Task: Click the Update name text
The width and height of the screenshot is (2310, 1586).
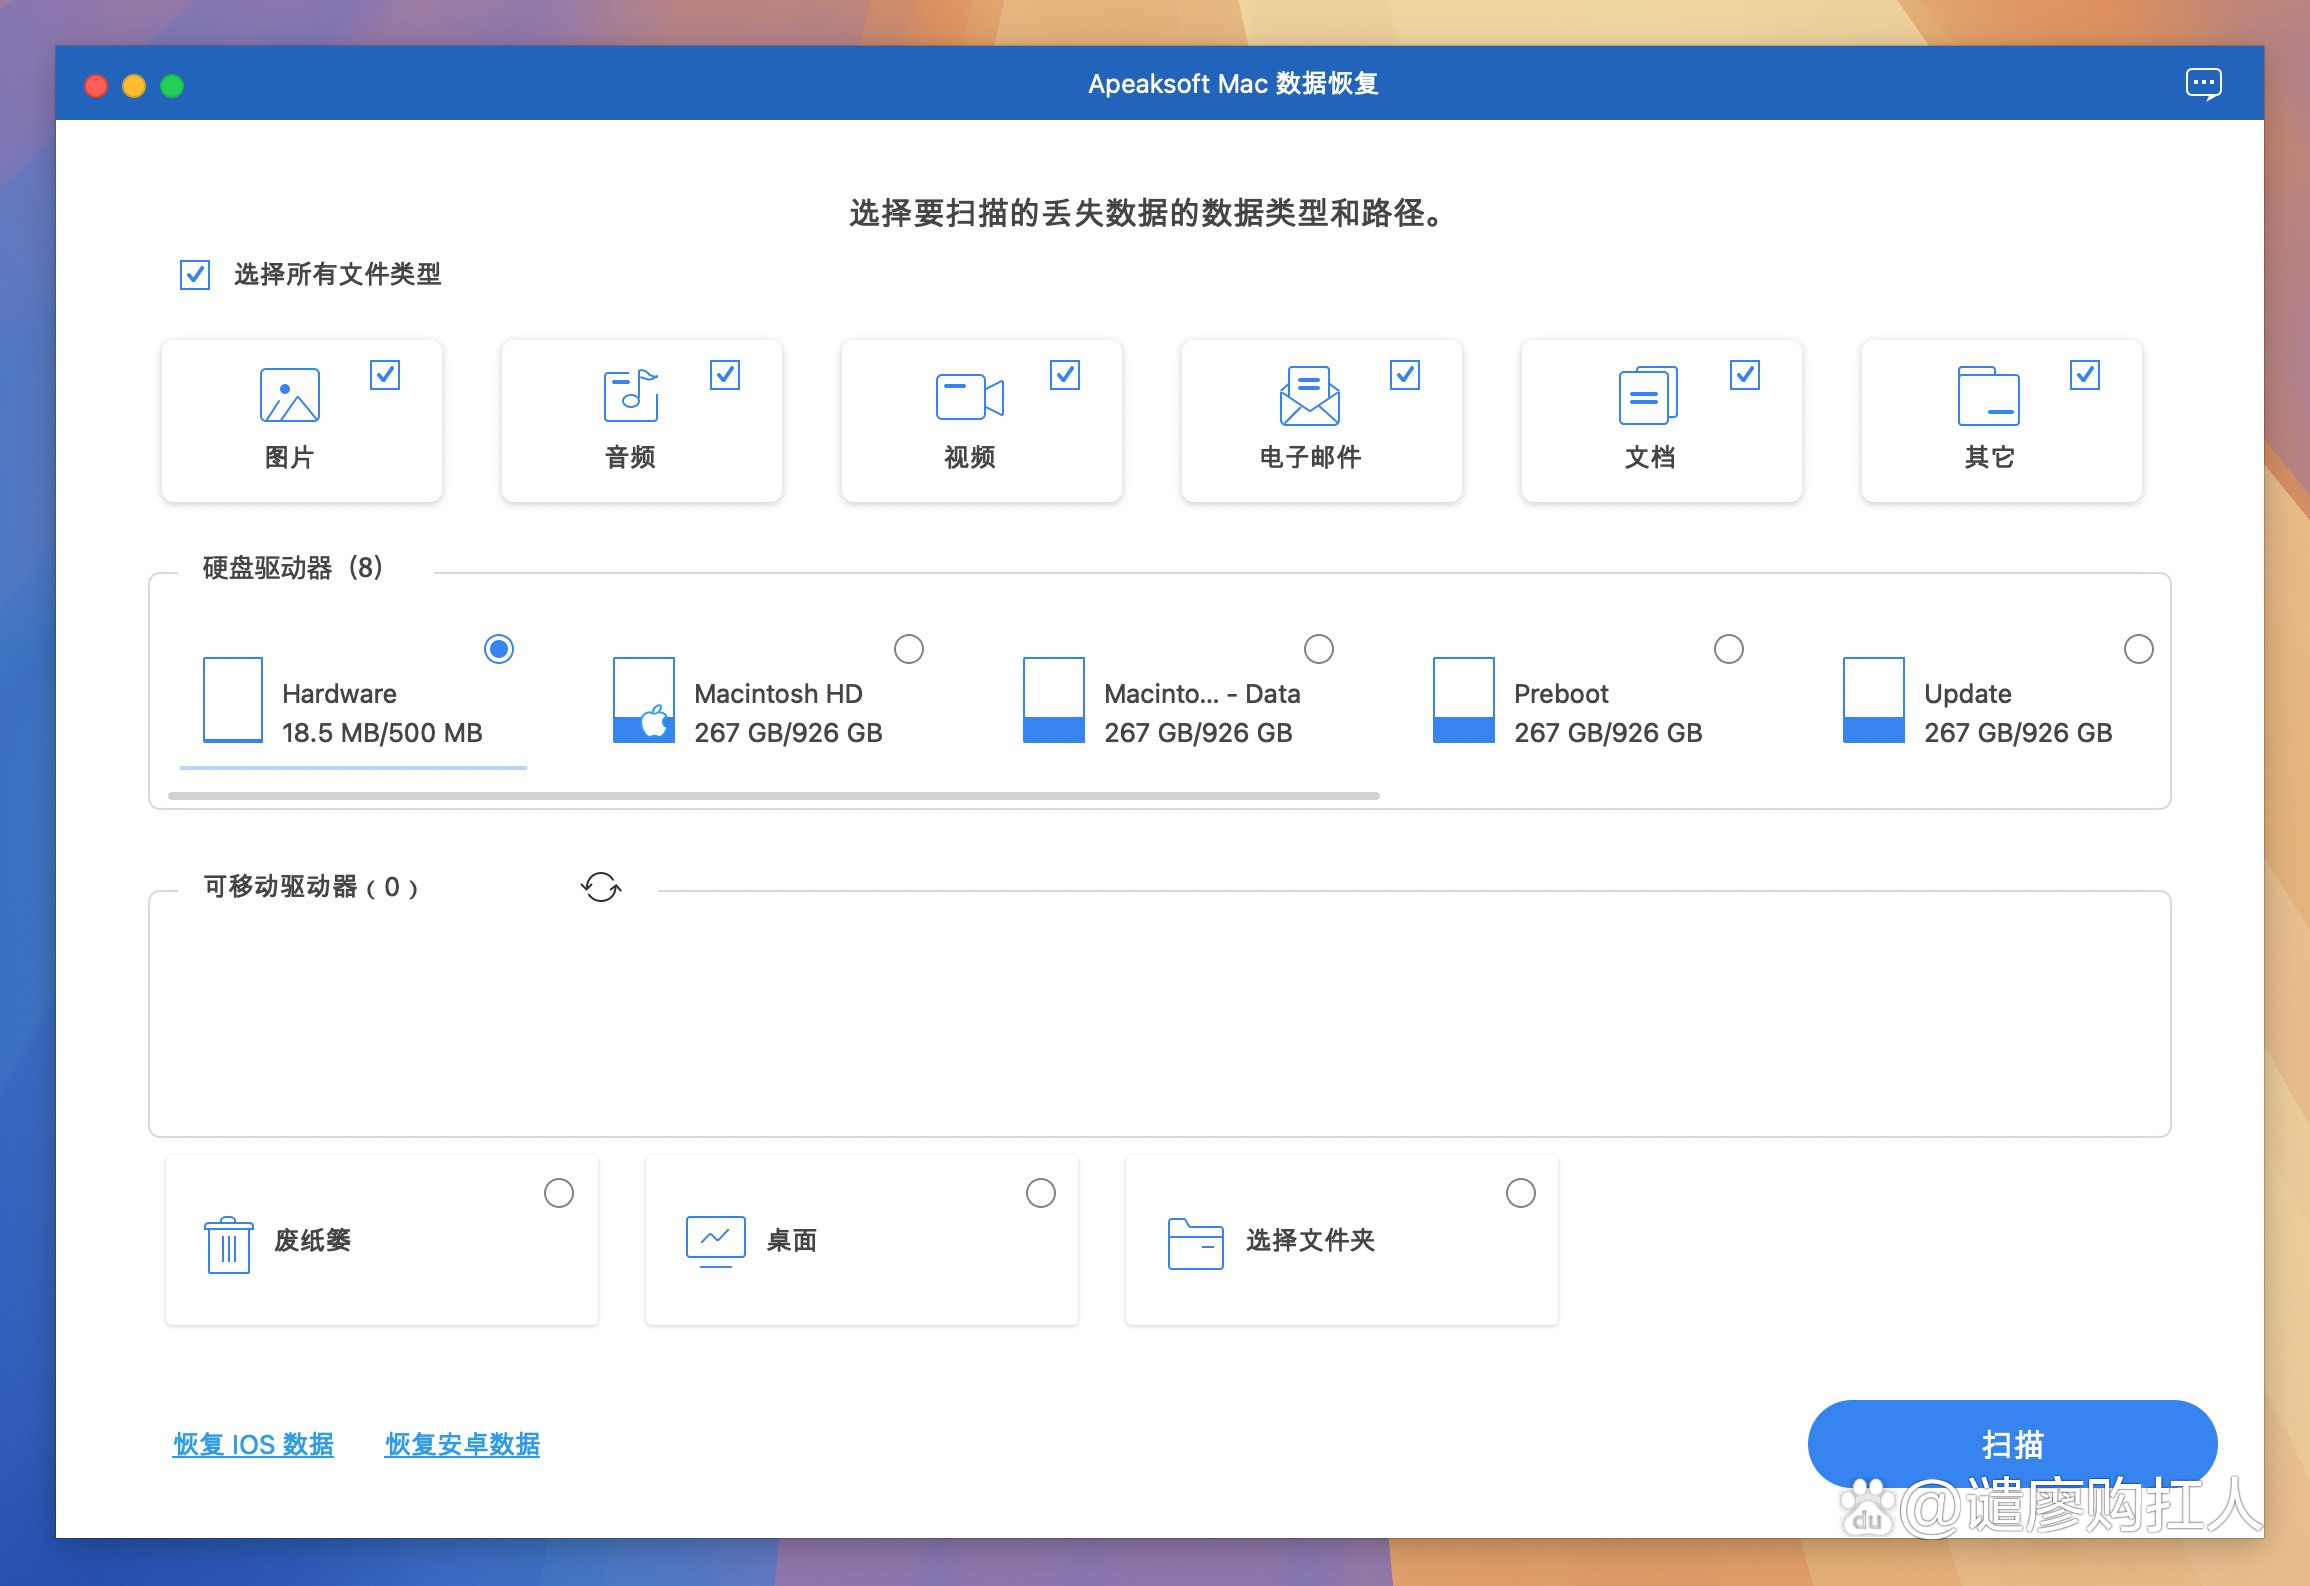Action: coord(1967,694)
